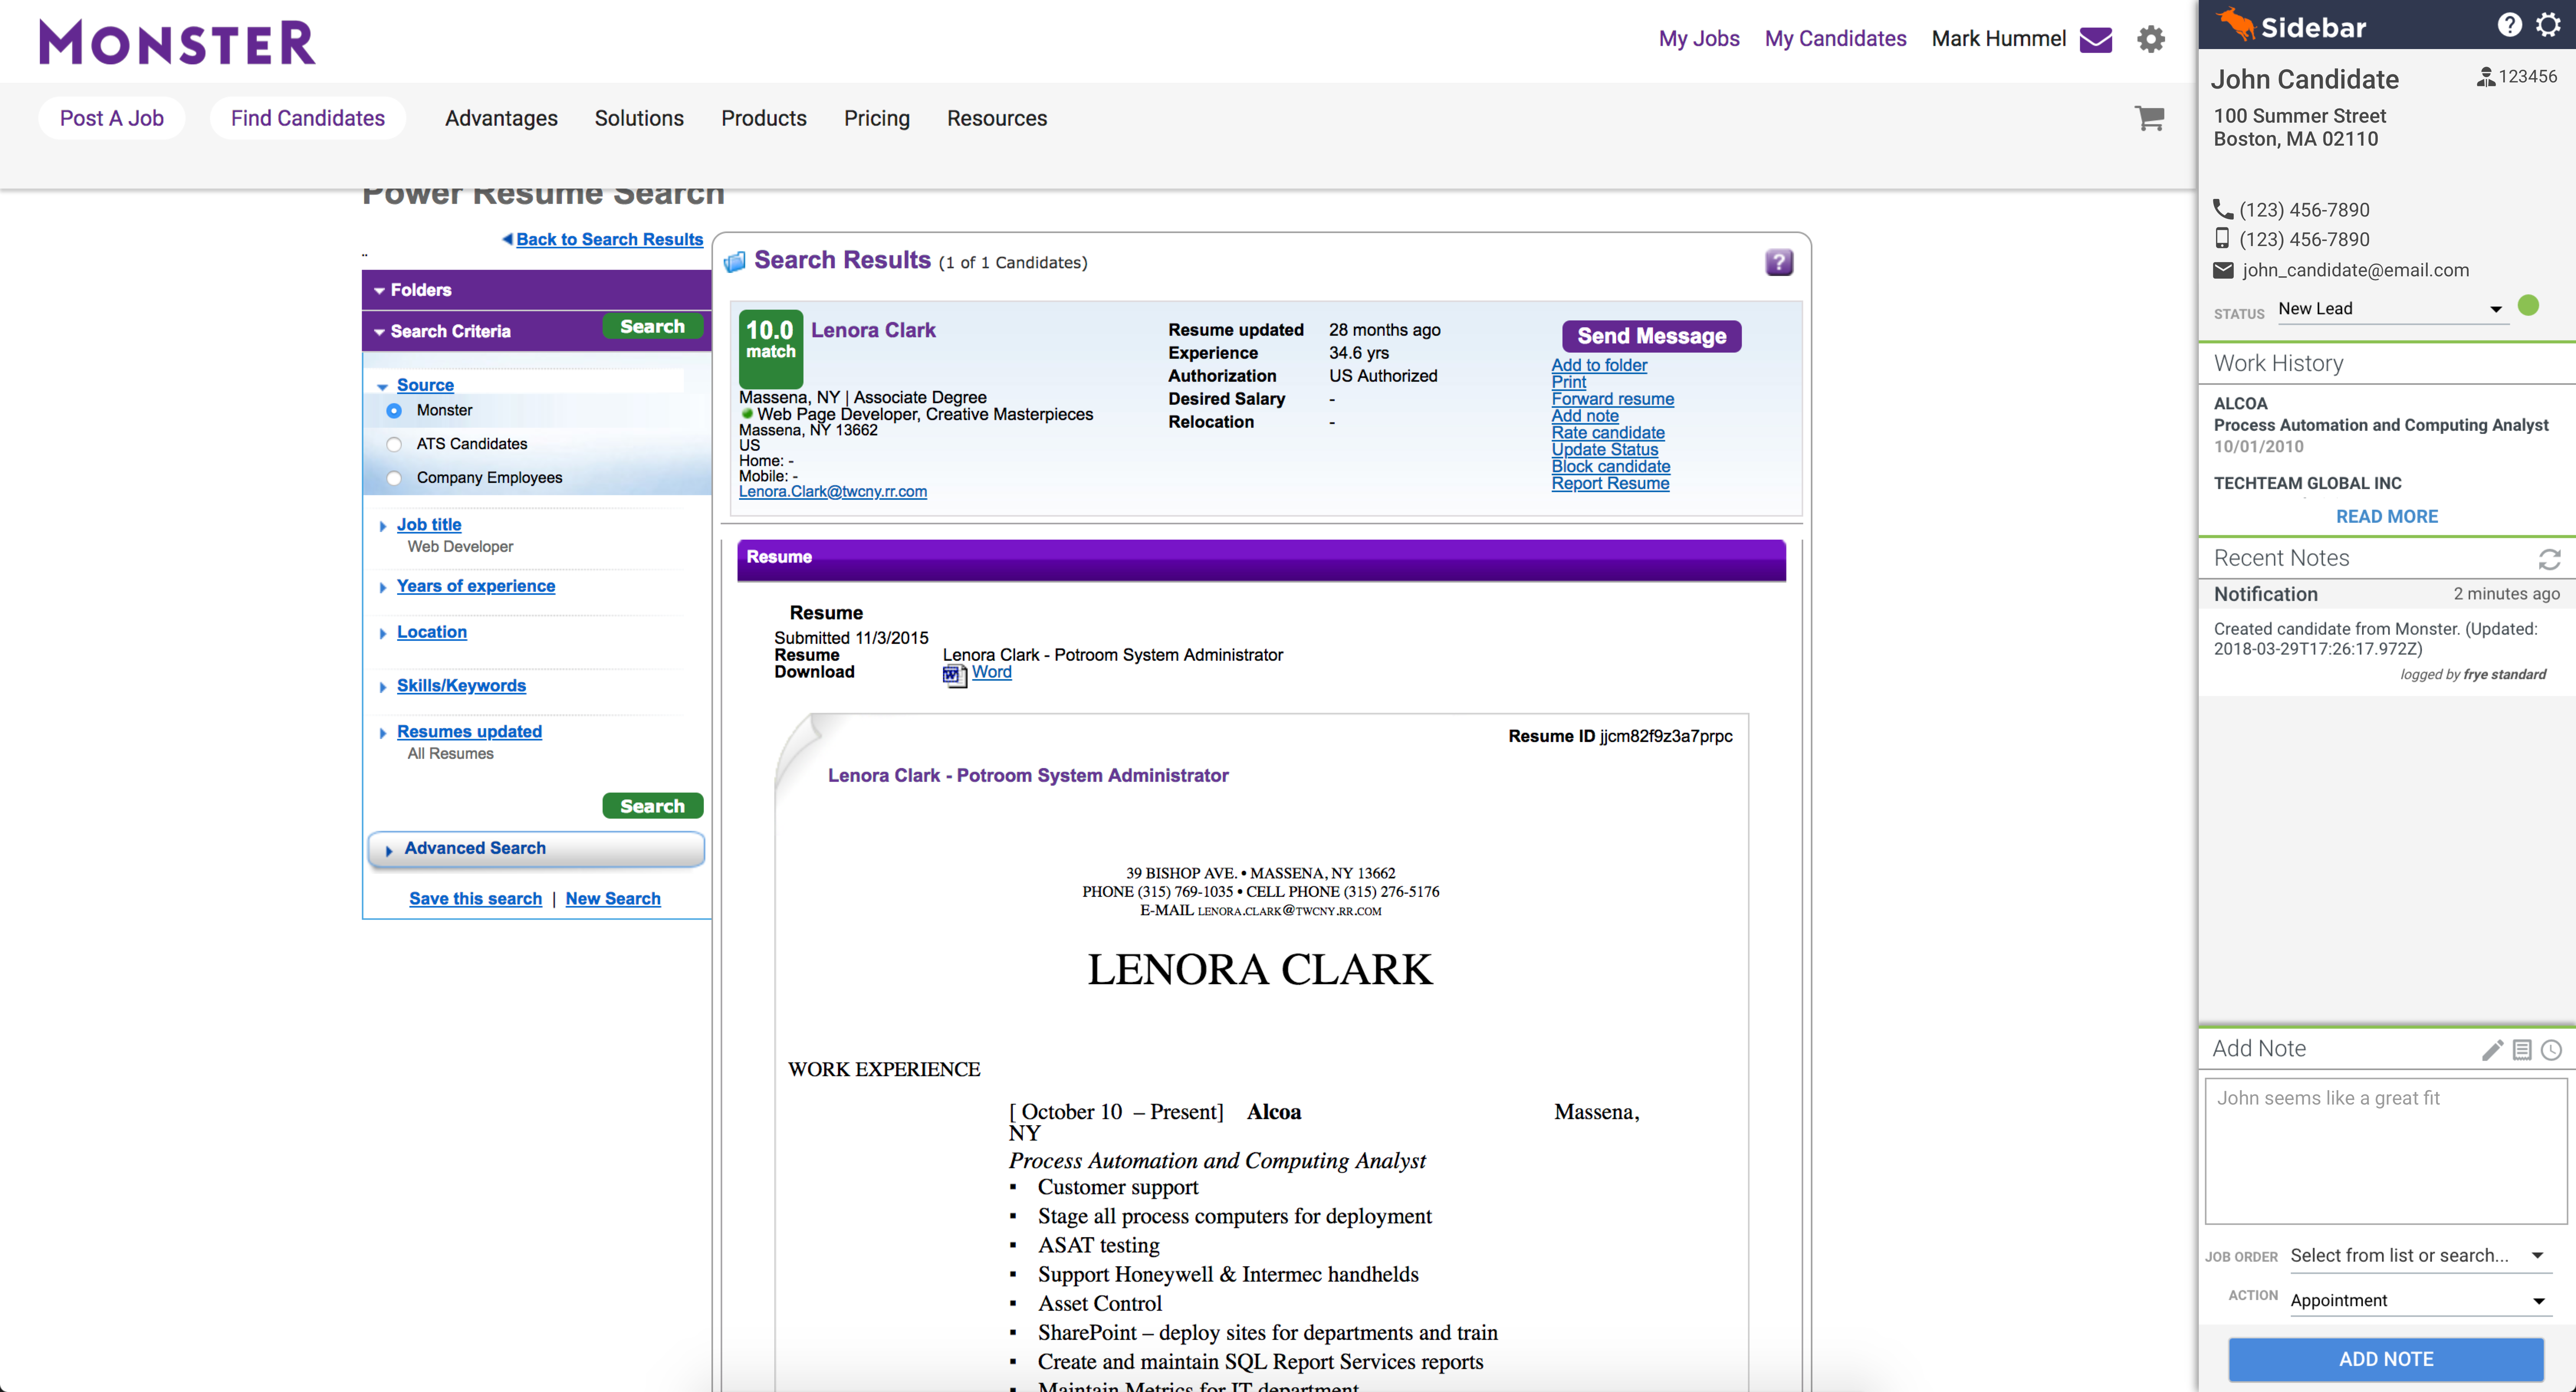Open the Pricing menu
This screenshot has height=1392, width=2576.
click(877, 118)
